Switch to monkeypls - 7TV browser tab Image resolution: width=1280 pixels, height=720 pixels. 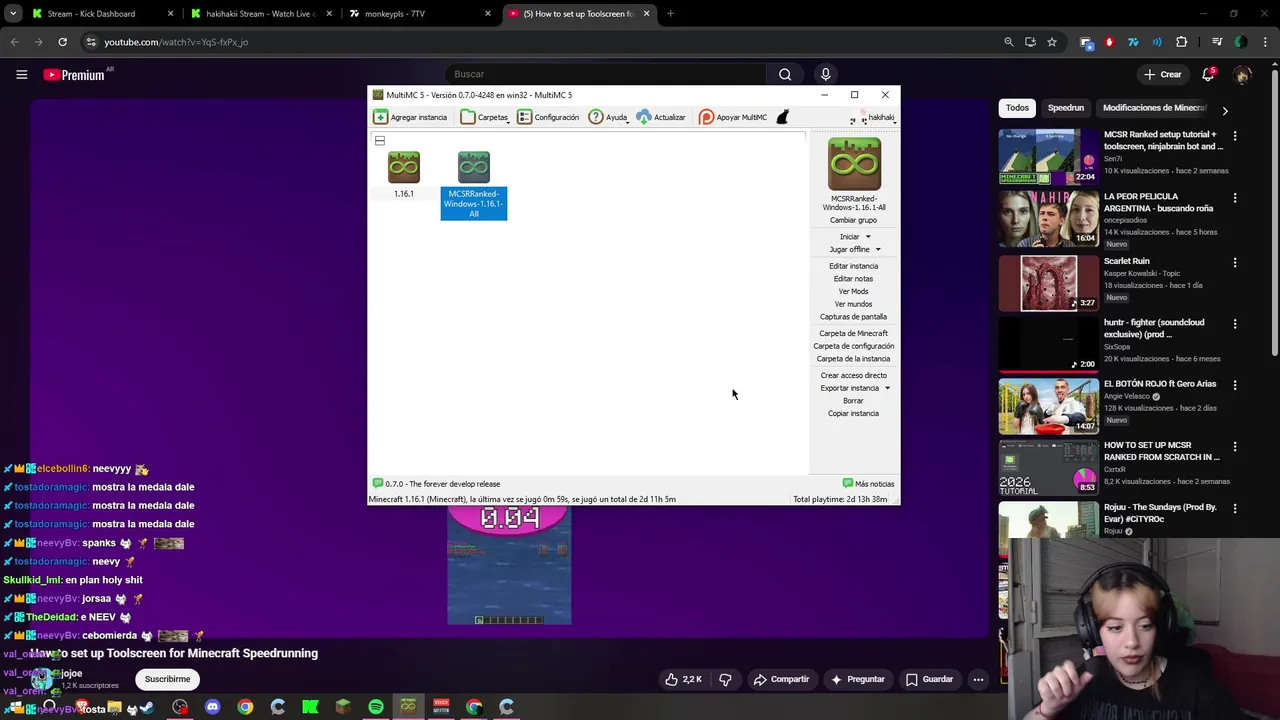(420, 14)
